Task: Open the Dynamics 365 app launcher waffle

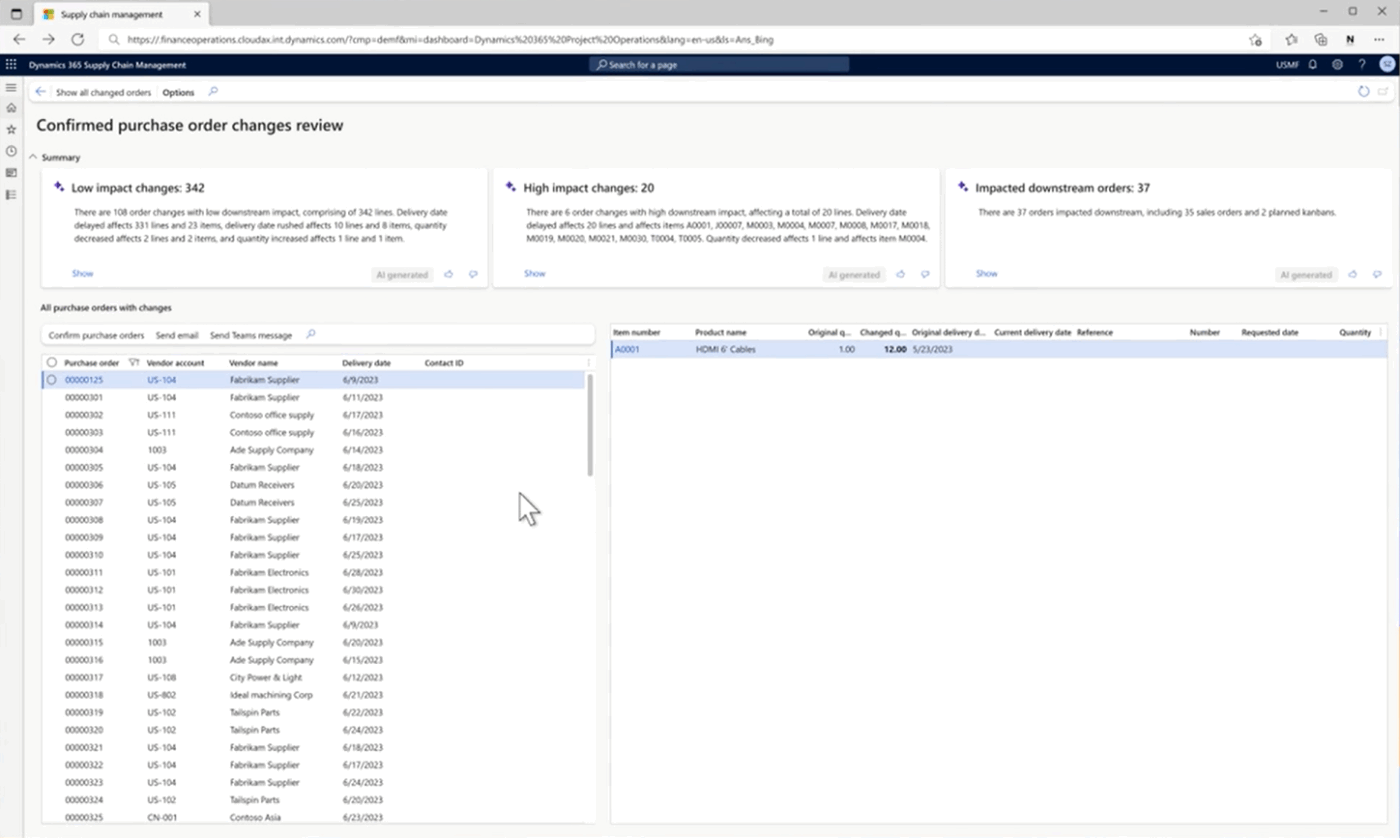Action: coord(11,64)
